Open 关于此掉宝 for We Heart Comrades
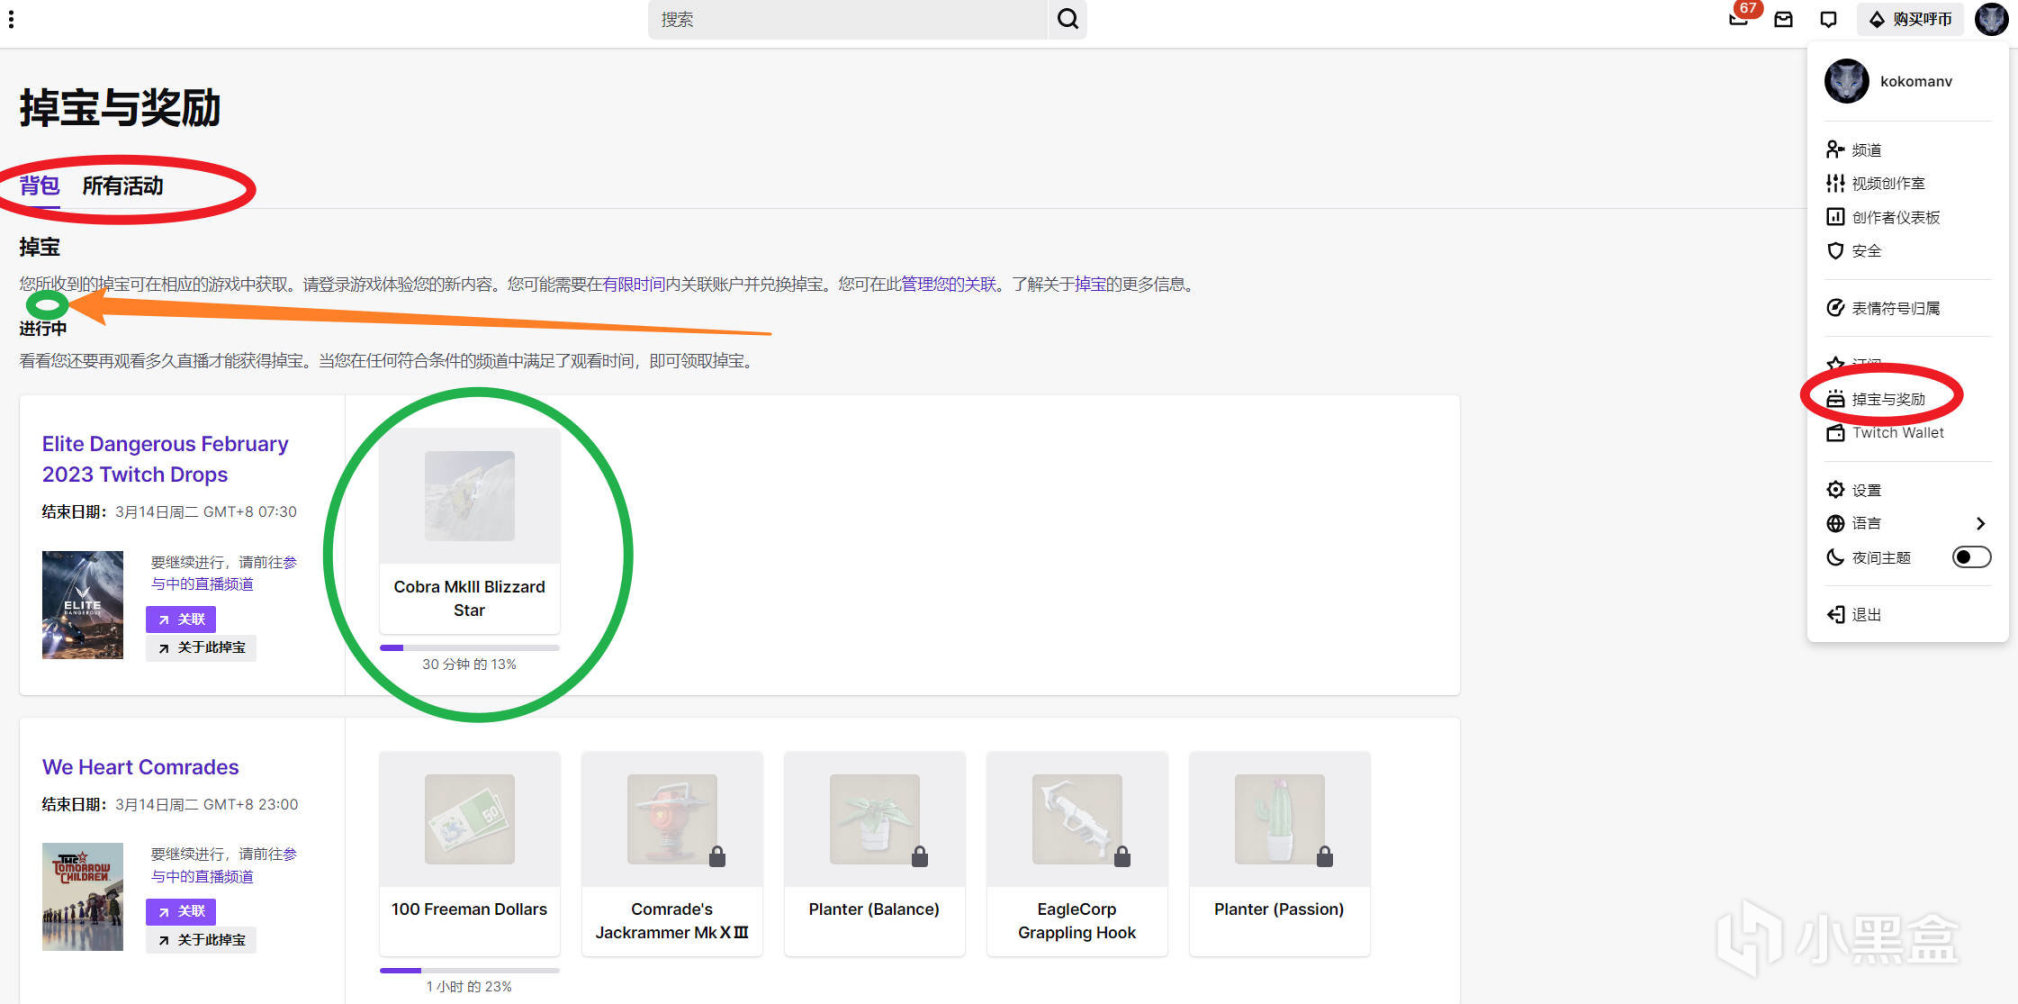2018x1004 pixels. pyautogui.click(x=201, y=940)
